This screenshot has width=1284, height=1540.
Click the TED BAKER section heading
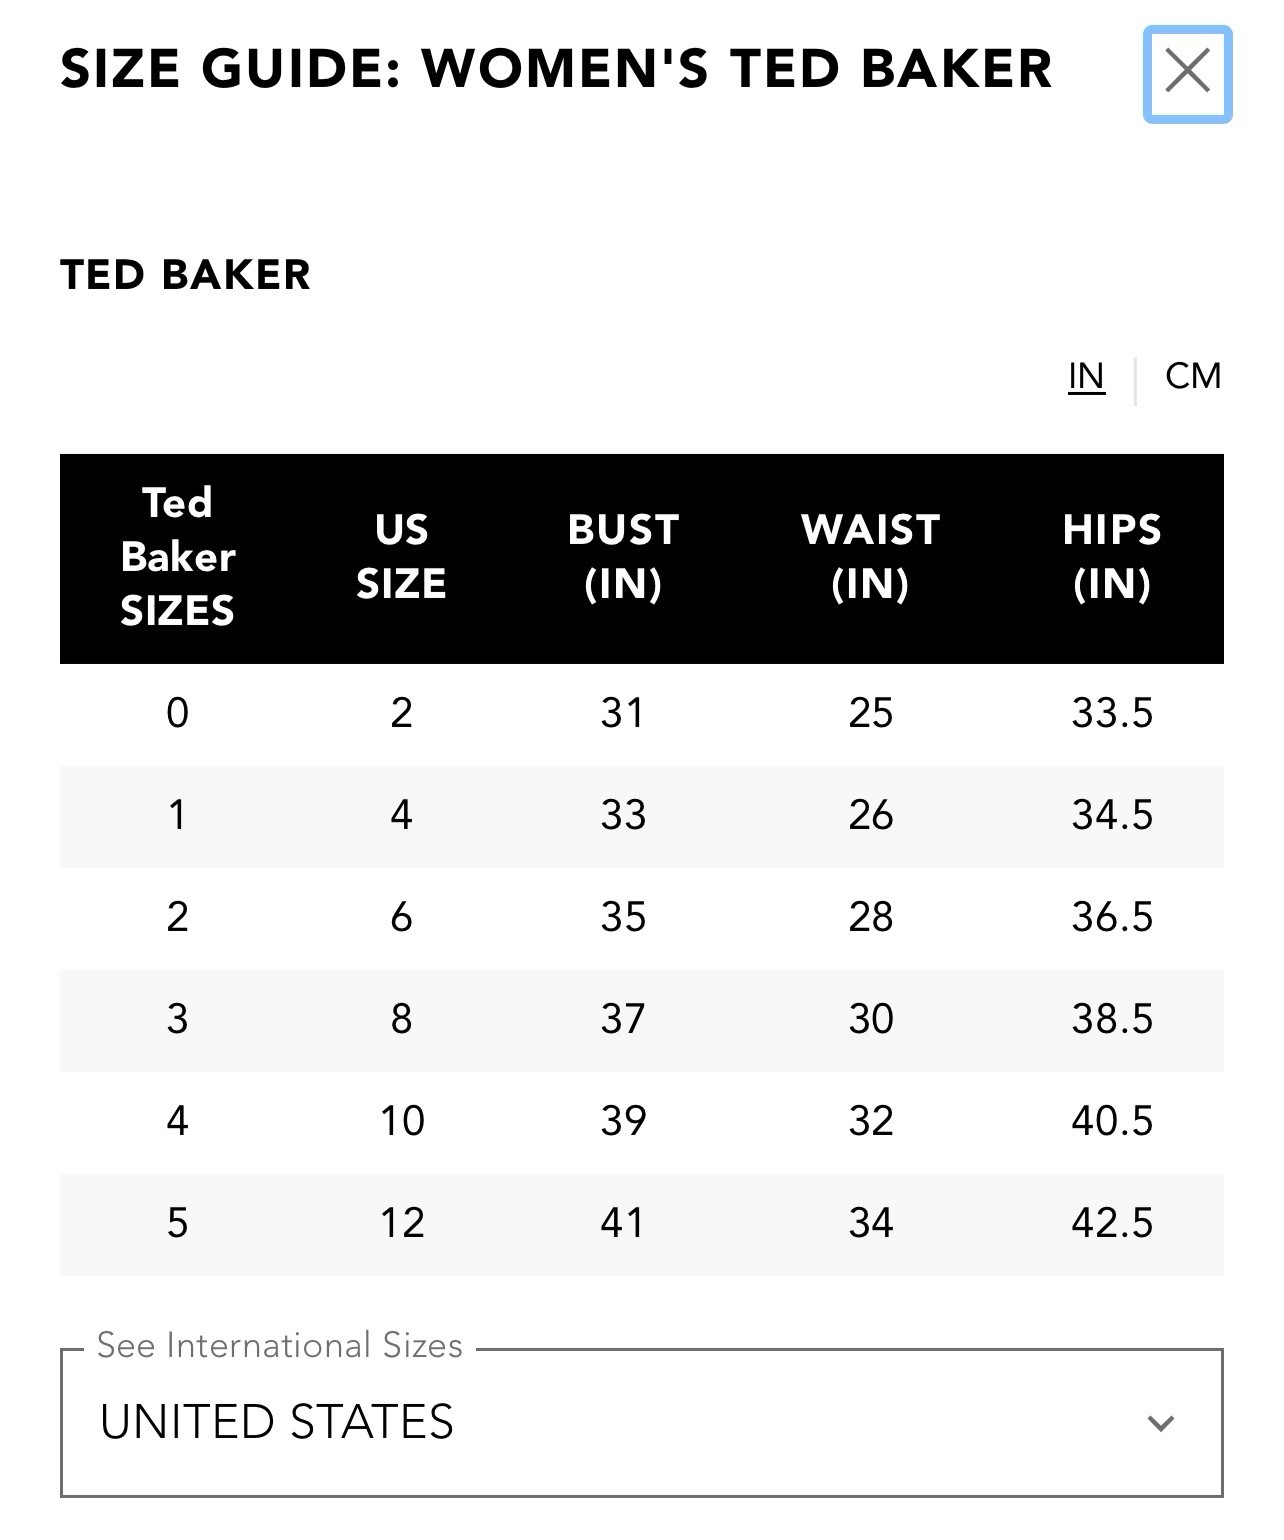click(186, 275)
